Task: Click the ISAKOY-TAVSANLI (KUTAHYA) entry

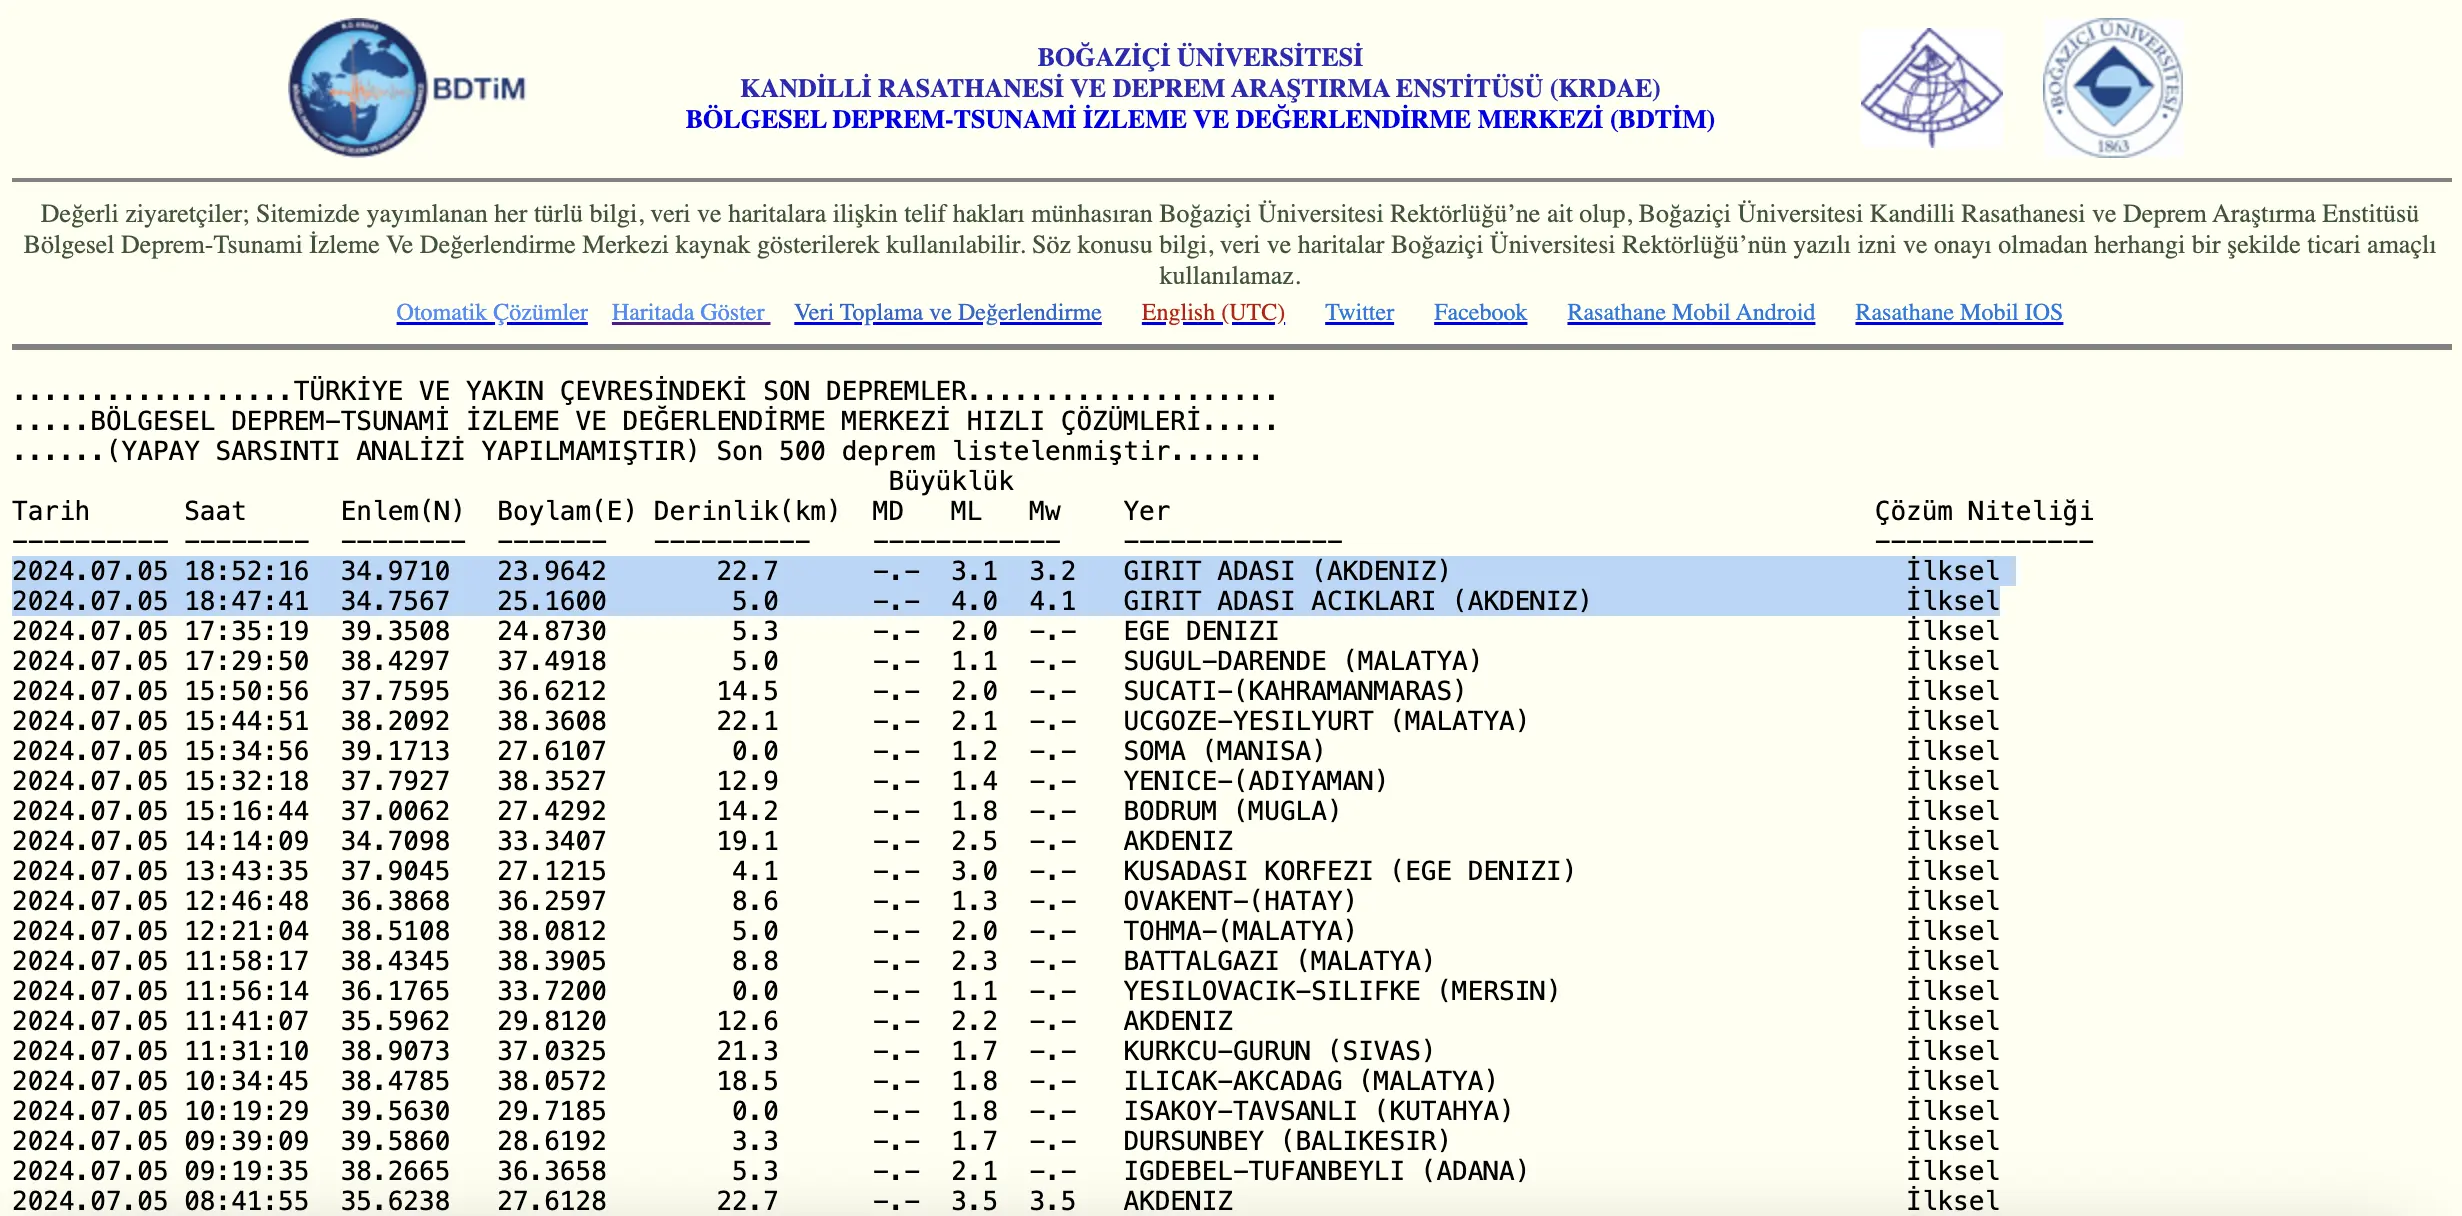Action: 1317,1111
